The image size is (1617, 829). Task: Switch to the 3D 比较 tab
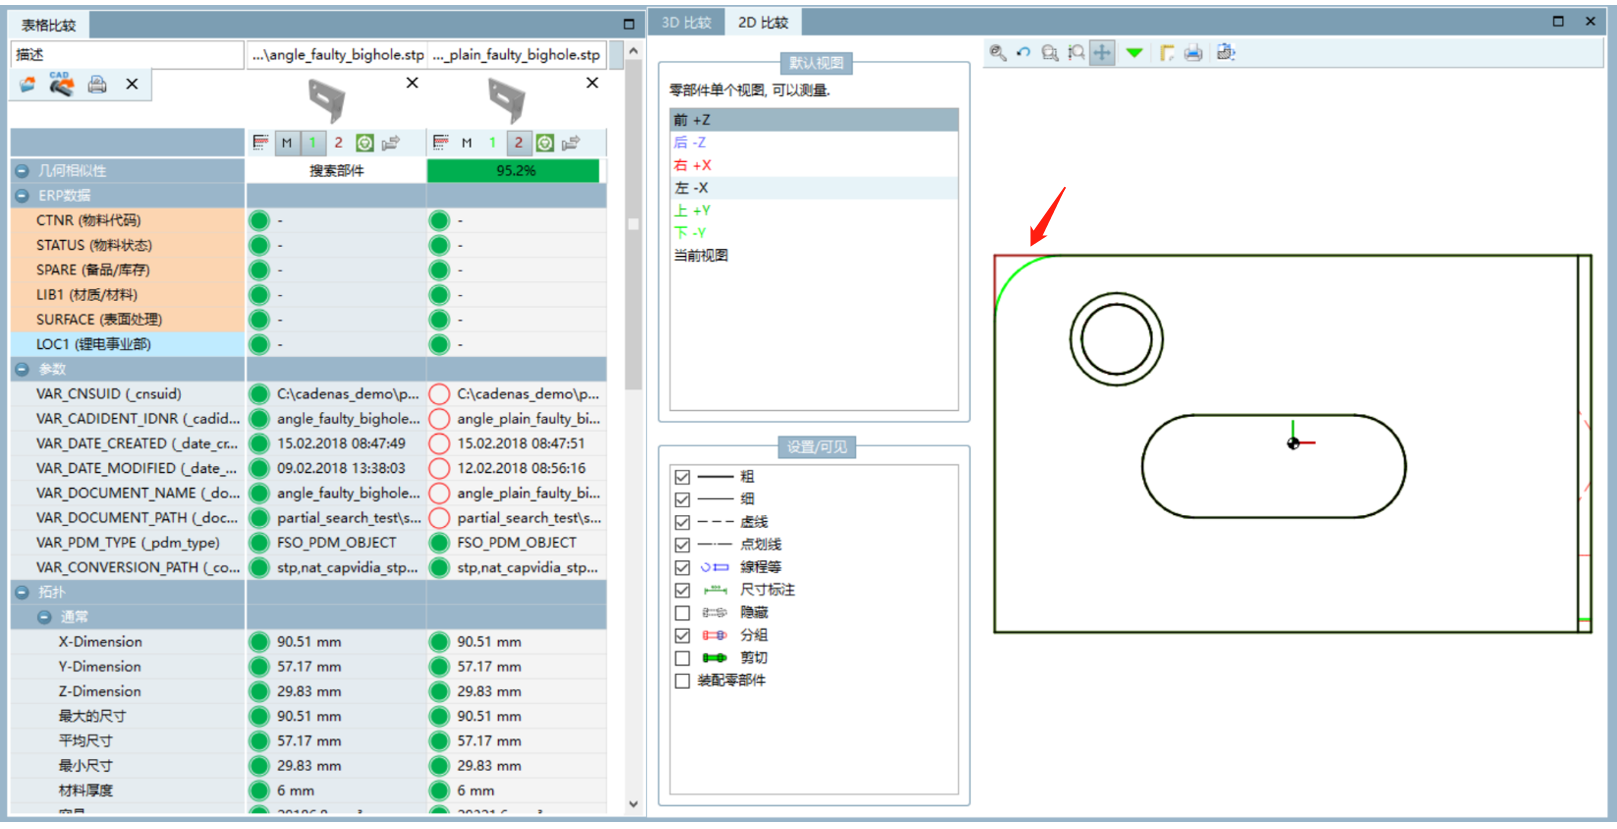pos(687,22)
